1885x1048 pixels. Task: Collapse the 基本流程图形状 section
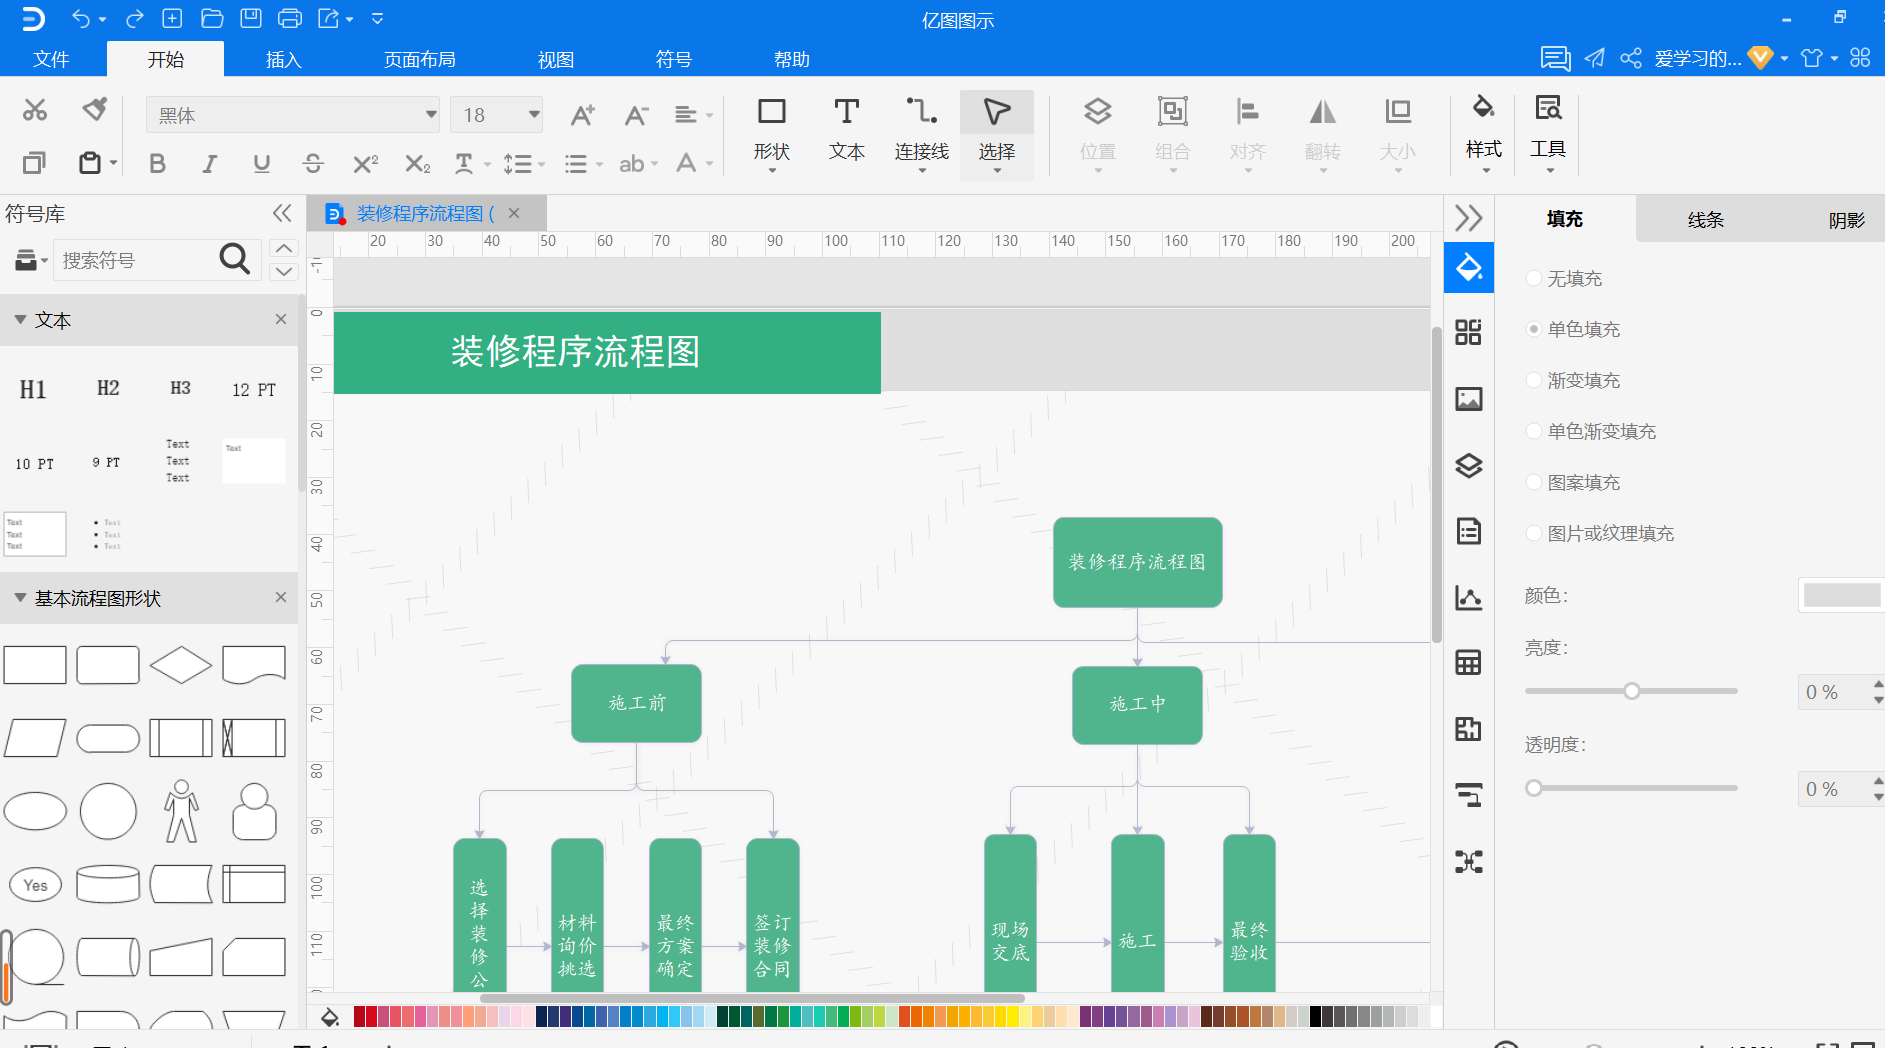[20, 598]
